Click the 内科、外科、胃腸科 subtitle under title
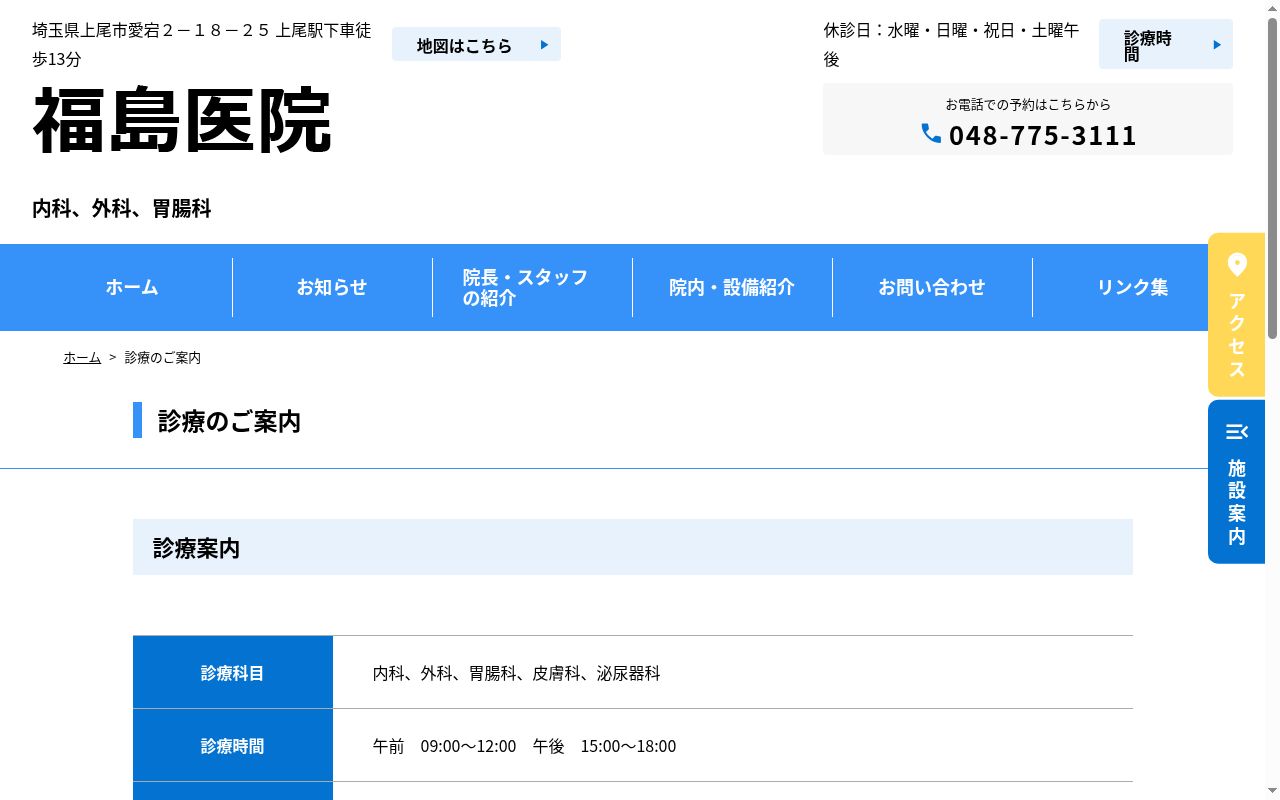 click(x=122, y=209)
